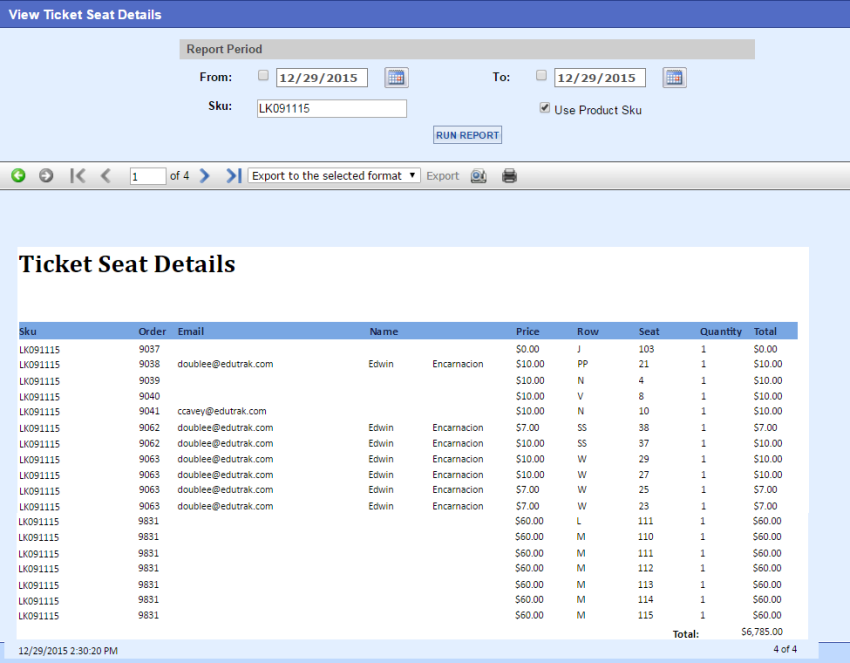Select order number 9037
Image resolution: width=850 pixels, height=663 pixels.
pyautogui.click(x=149, y=349)
